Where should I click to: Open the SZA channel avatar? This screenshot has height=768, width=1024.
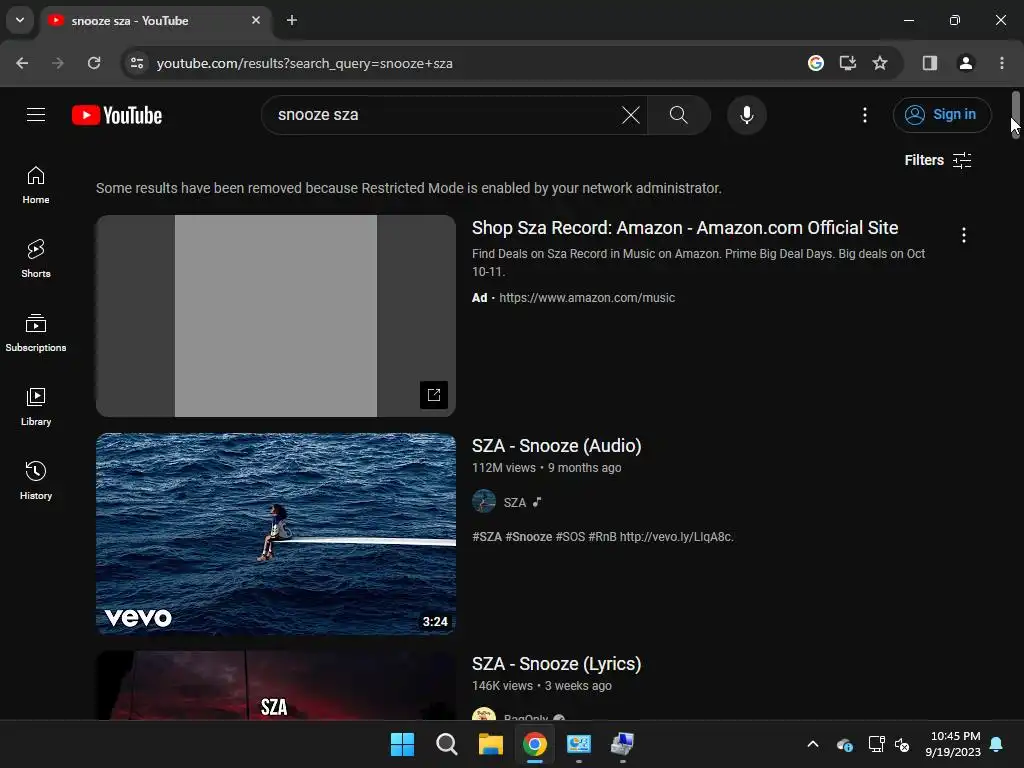coord(484,502)
